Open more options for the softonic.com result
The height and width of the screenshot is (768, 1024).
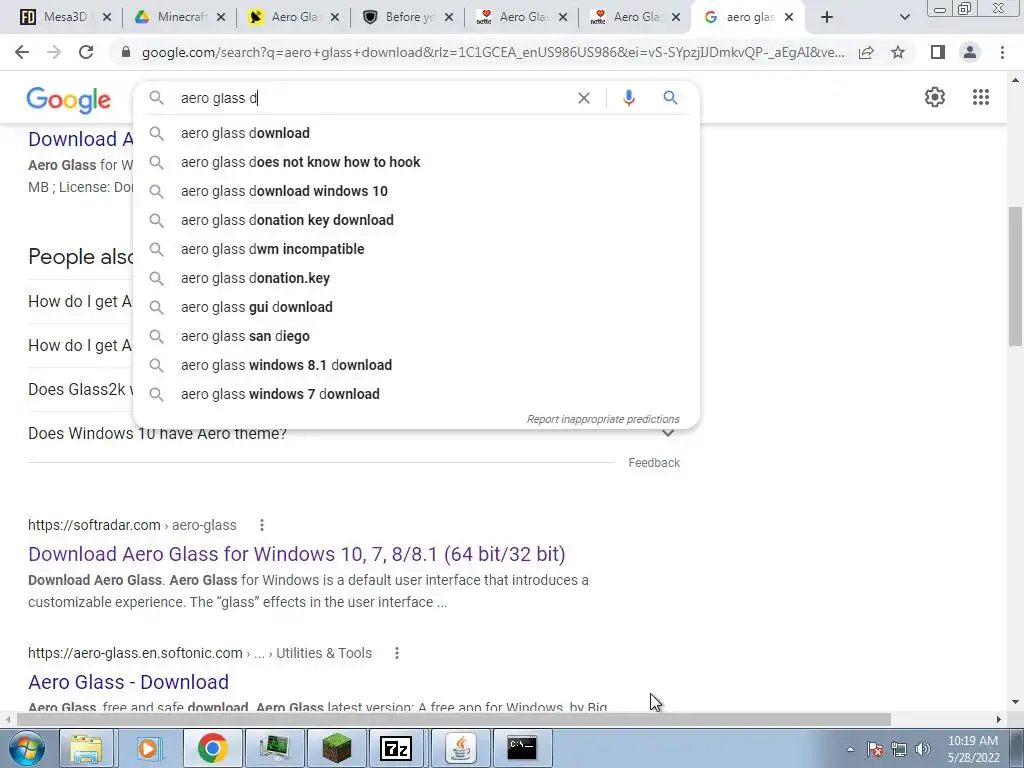pos(396,653)
